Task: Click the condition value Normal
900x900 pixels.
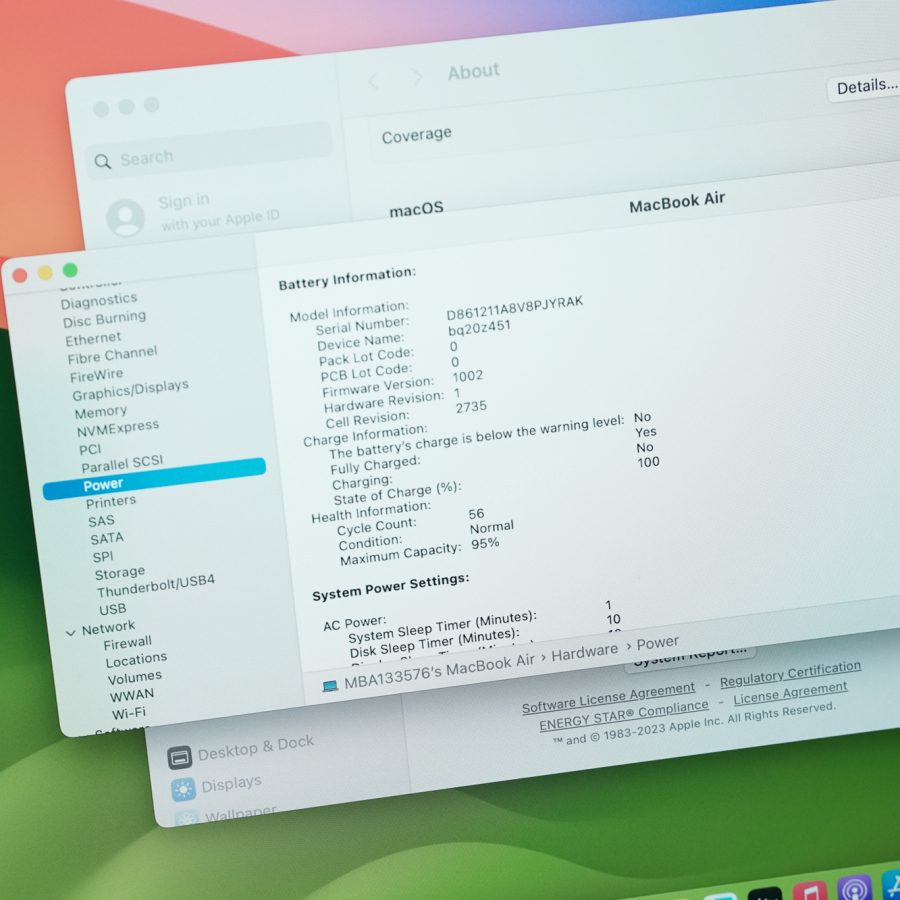Action: tap(491, 527)
